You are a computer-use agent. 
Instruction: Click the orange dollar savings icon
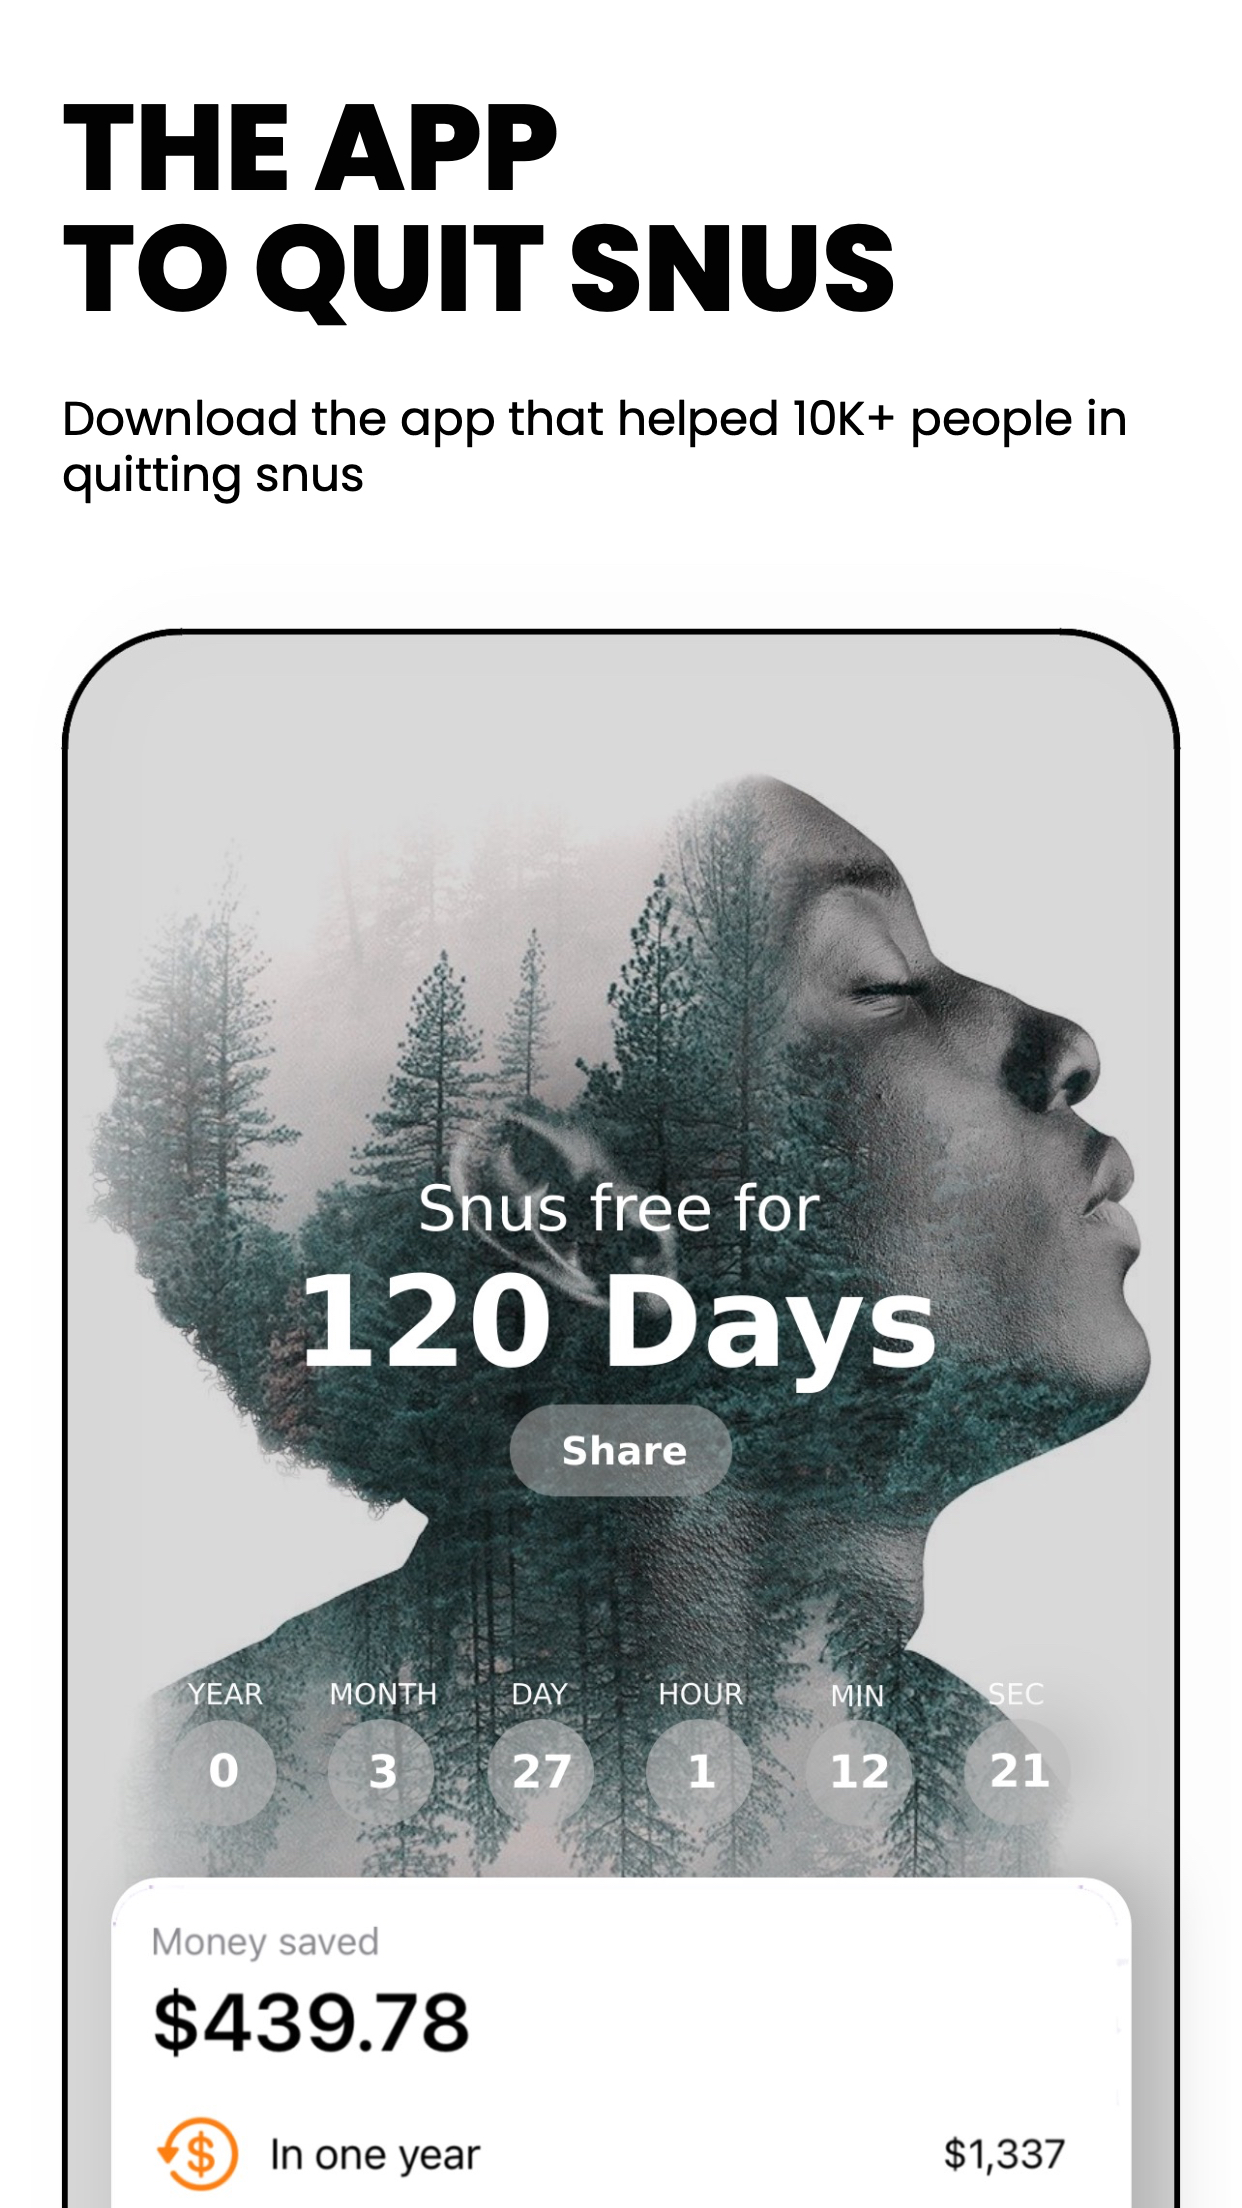[197, 2153]
